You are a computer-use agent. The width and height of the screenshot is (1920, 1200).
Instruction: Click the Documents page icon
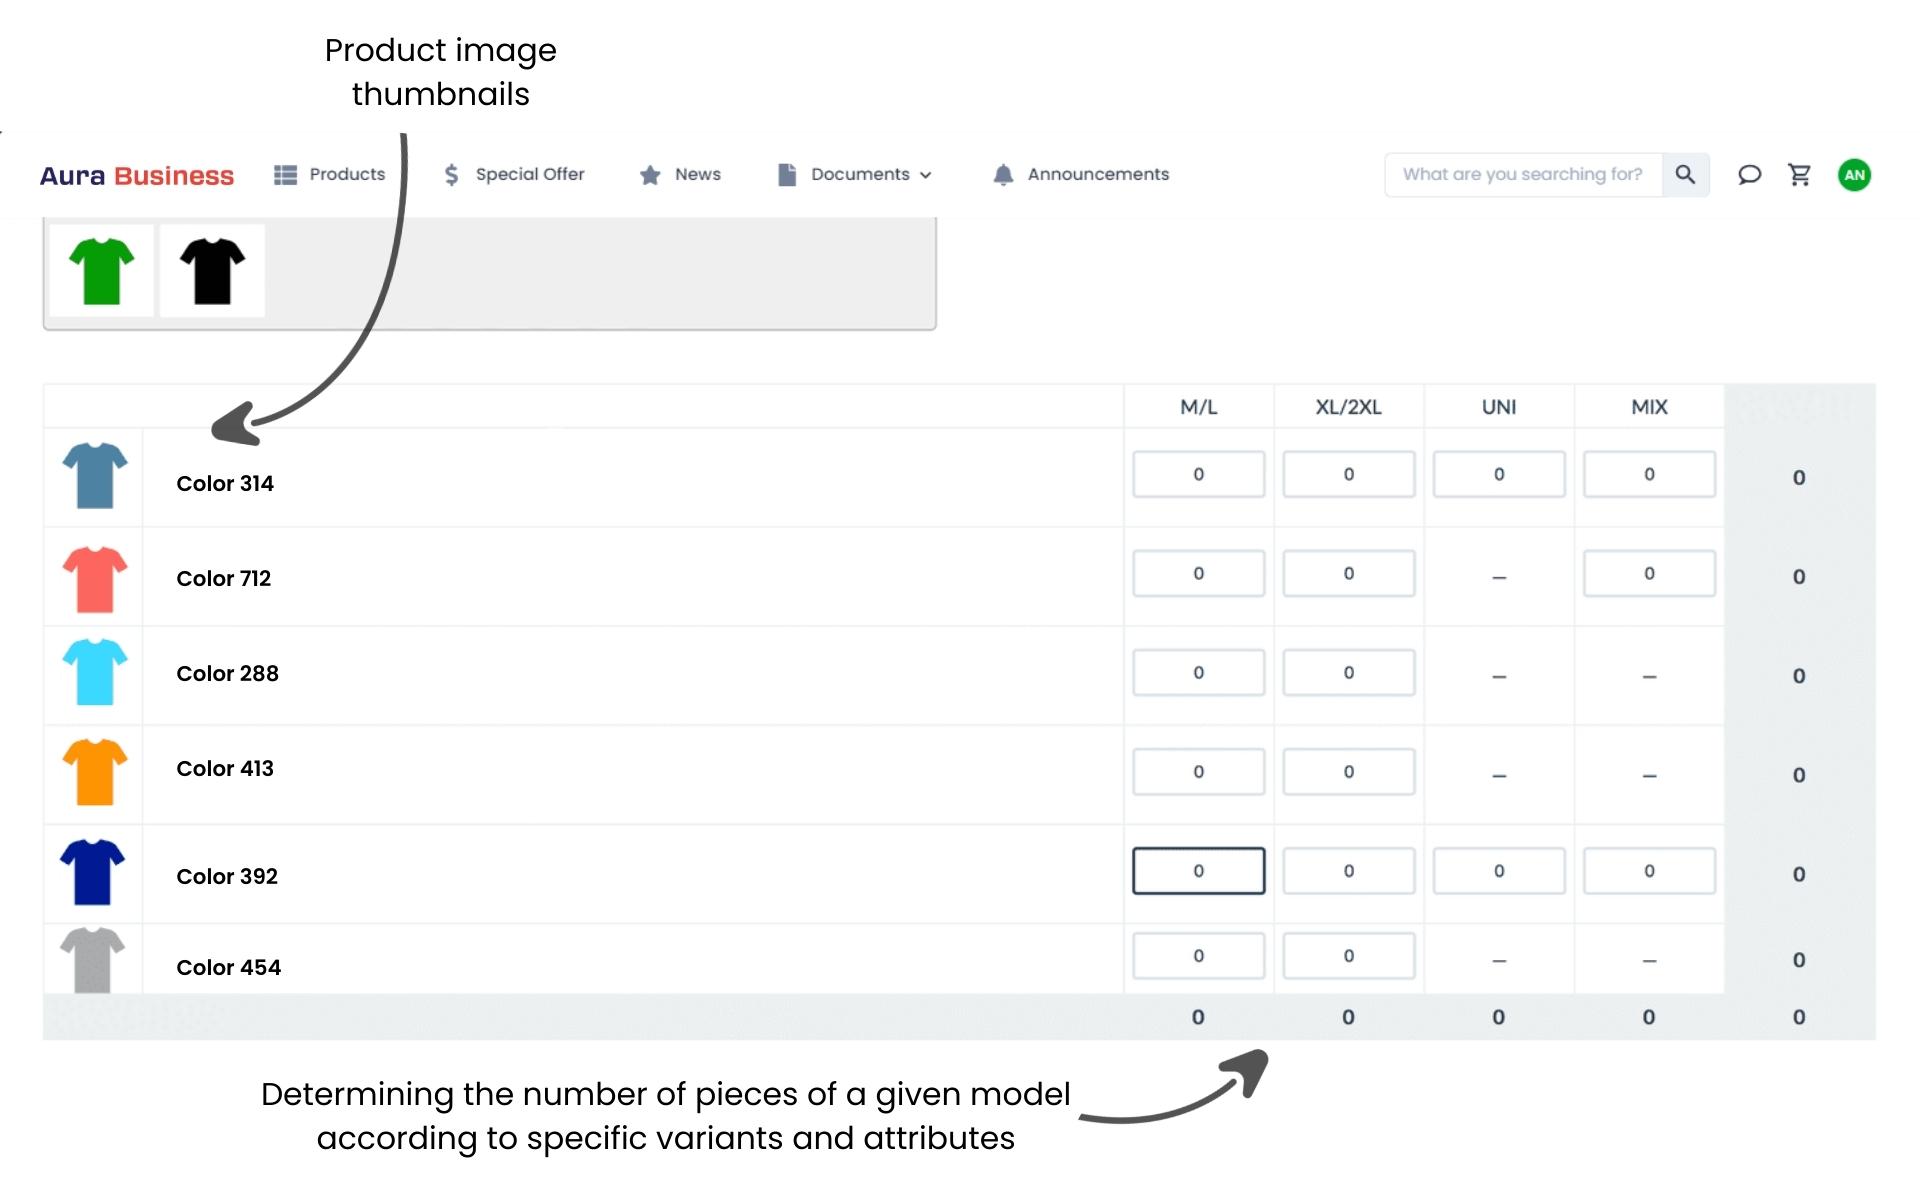tap(785, 173)
